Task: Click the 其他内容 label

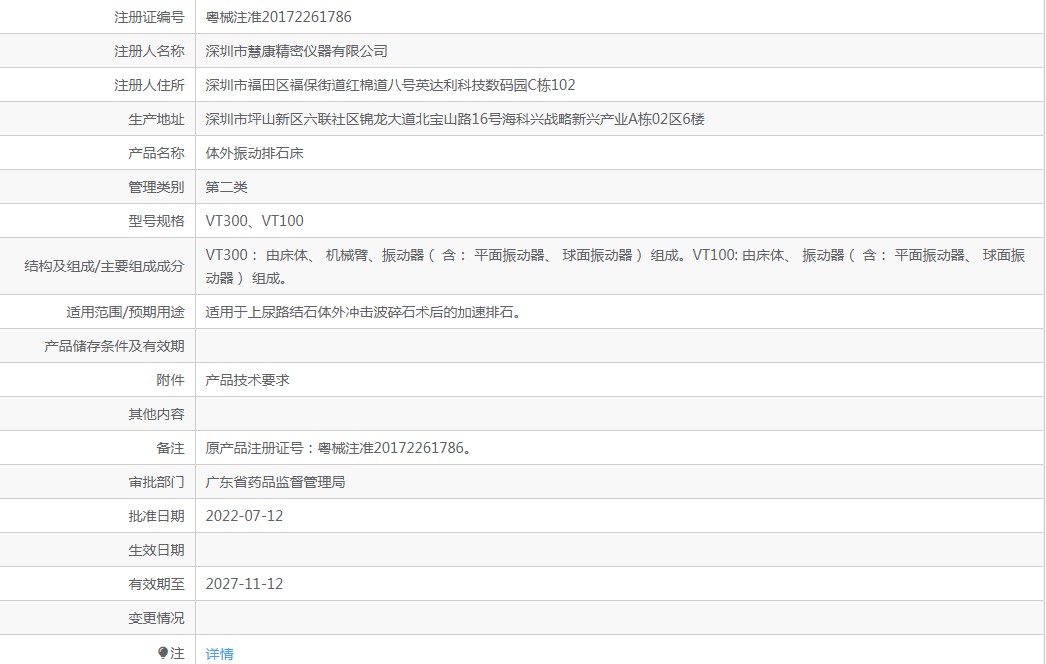Action: (x=156, y=414)
